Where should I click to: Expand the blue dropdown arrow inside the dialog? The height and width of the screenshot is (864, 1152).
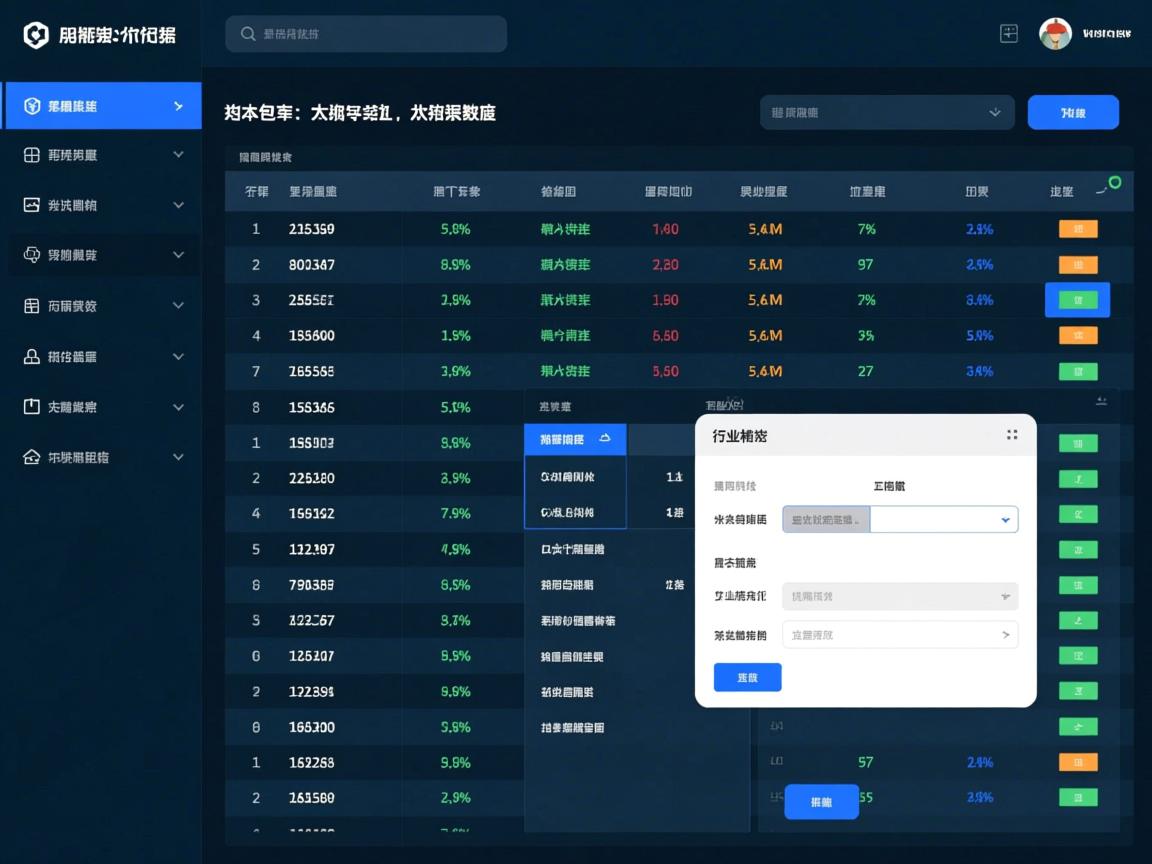coord(1004,519)
